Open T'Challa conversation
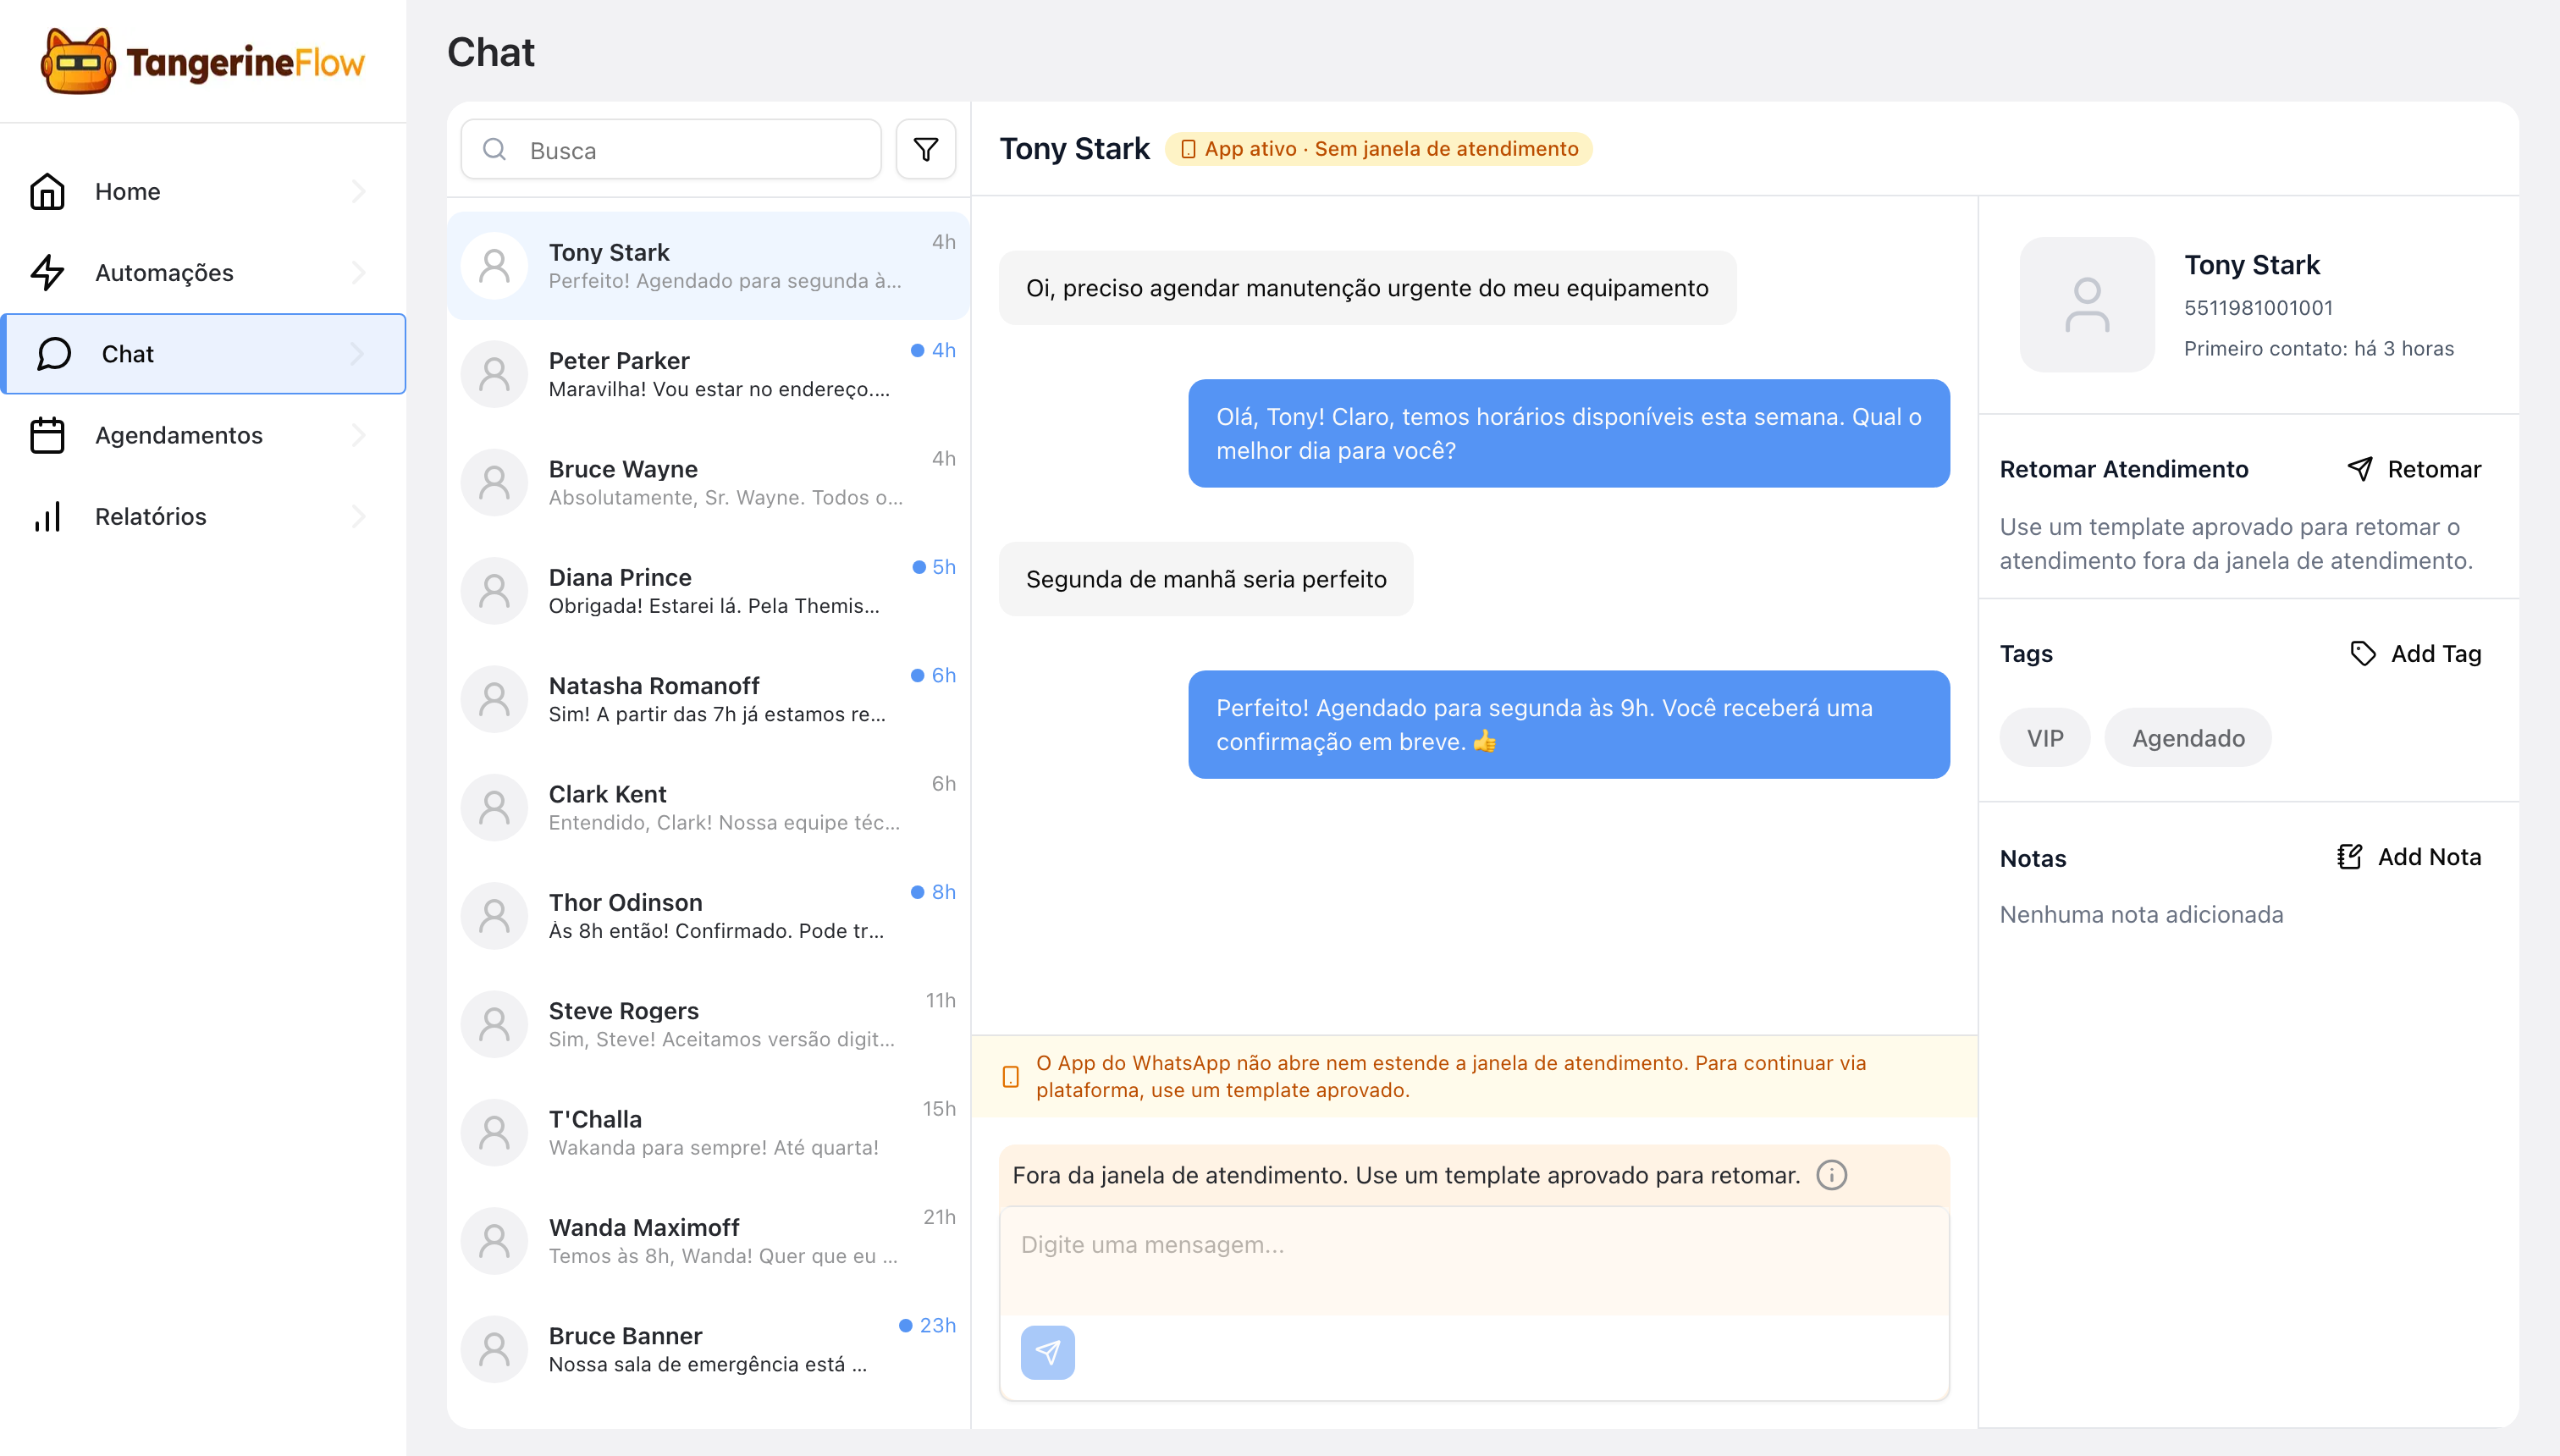The width and height of the screenshot is (2560, 1456). tap(709, 1132)
